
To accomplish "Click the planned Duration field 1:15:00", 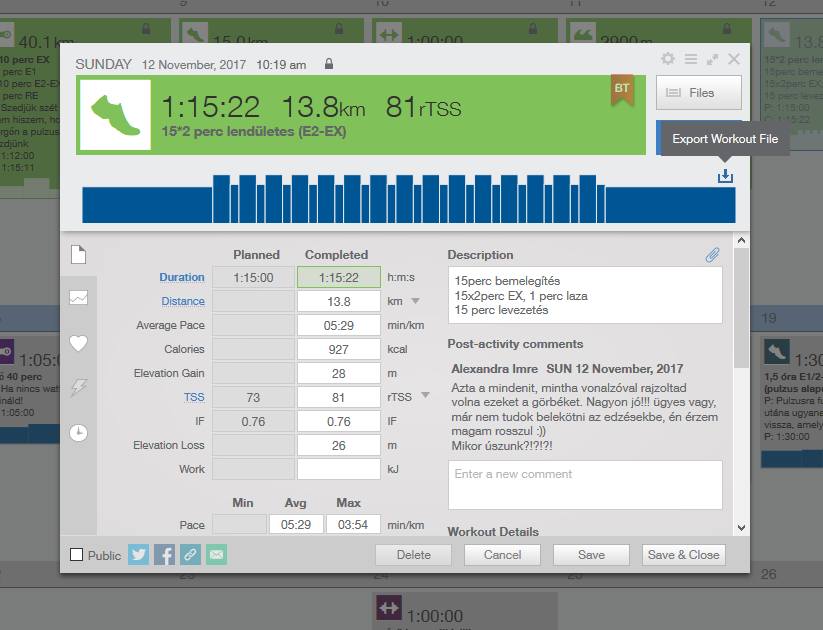I will [253, 277].
